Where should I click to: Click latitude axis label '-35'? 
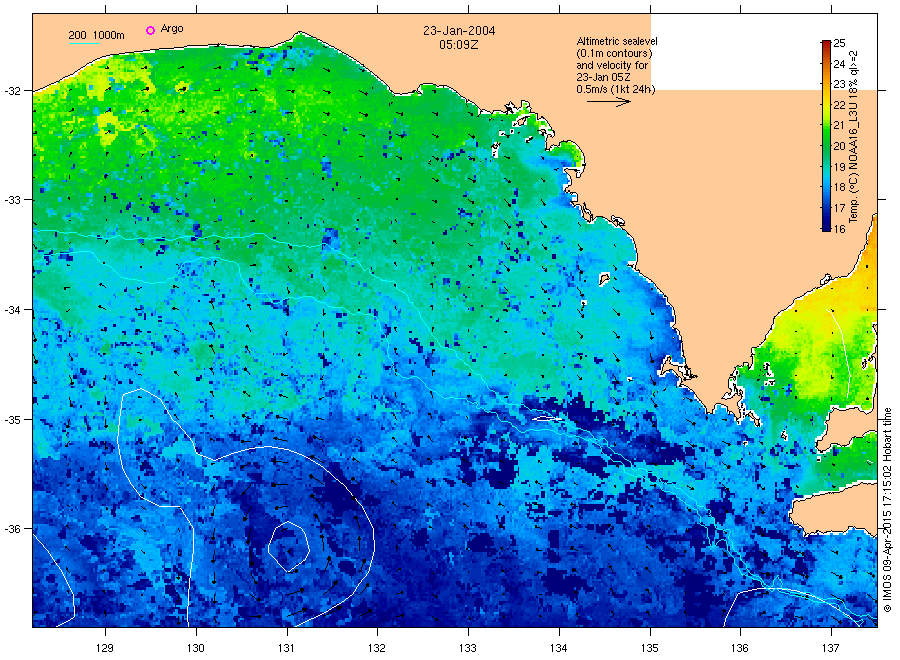[x=13, y=420]
